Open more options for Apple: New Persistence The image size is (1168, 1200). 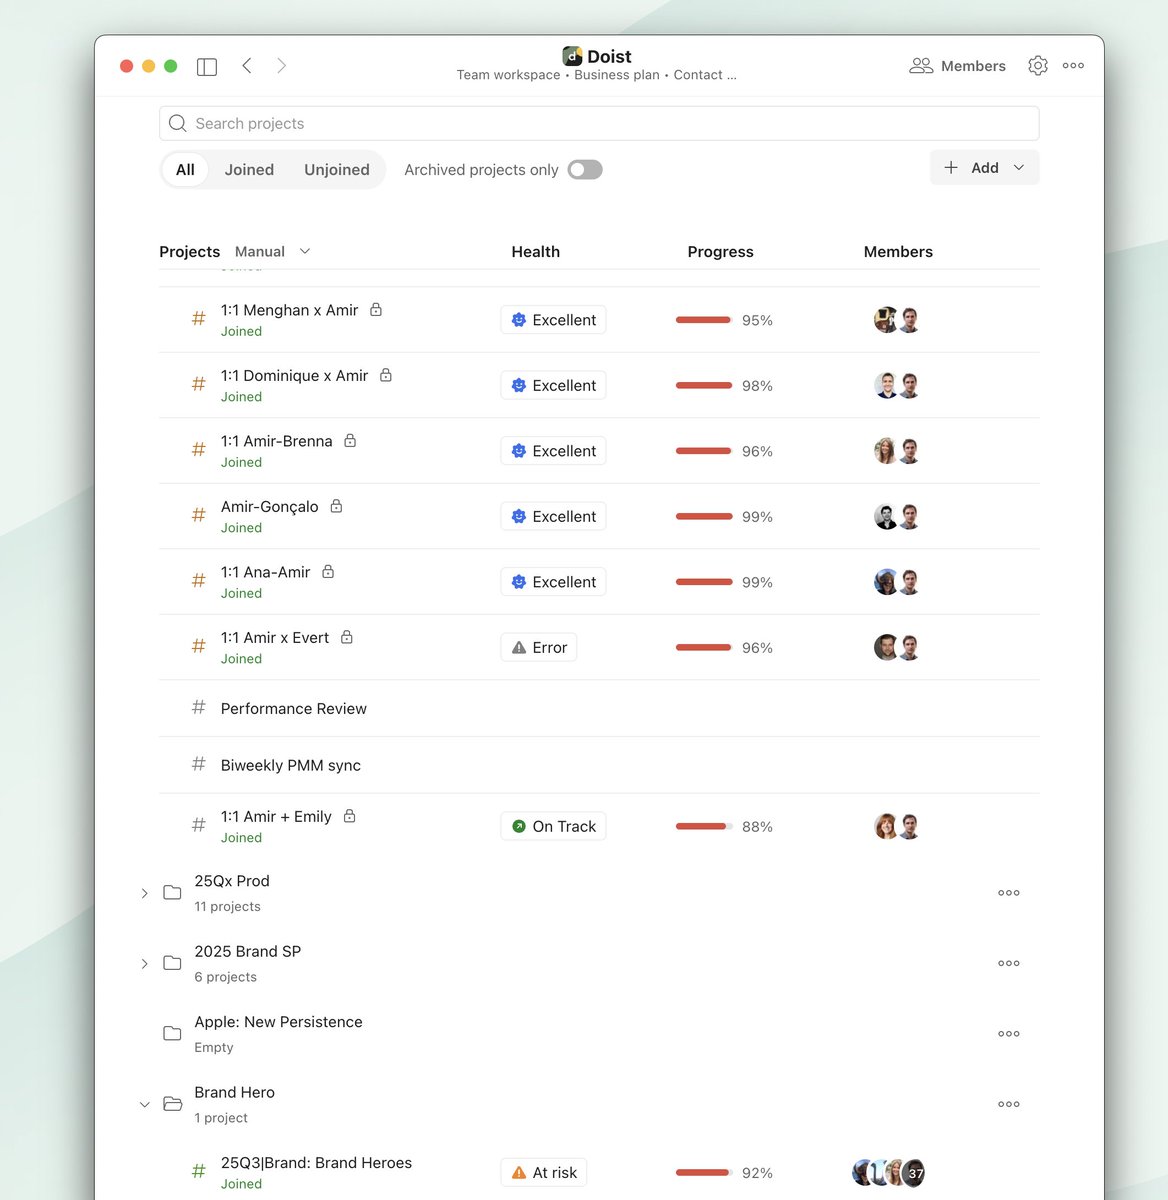click(x=1009, y=1034)
